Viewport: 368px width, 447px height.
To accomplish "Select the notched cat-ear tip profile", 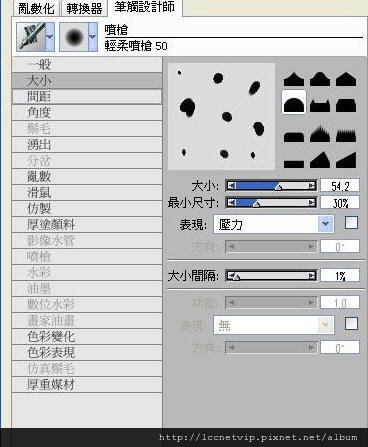I will tap(320, 105).
